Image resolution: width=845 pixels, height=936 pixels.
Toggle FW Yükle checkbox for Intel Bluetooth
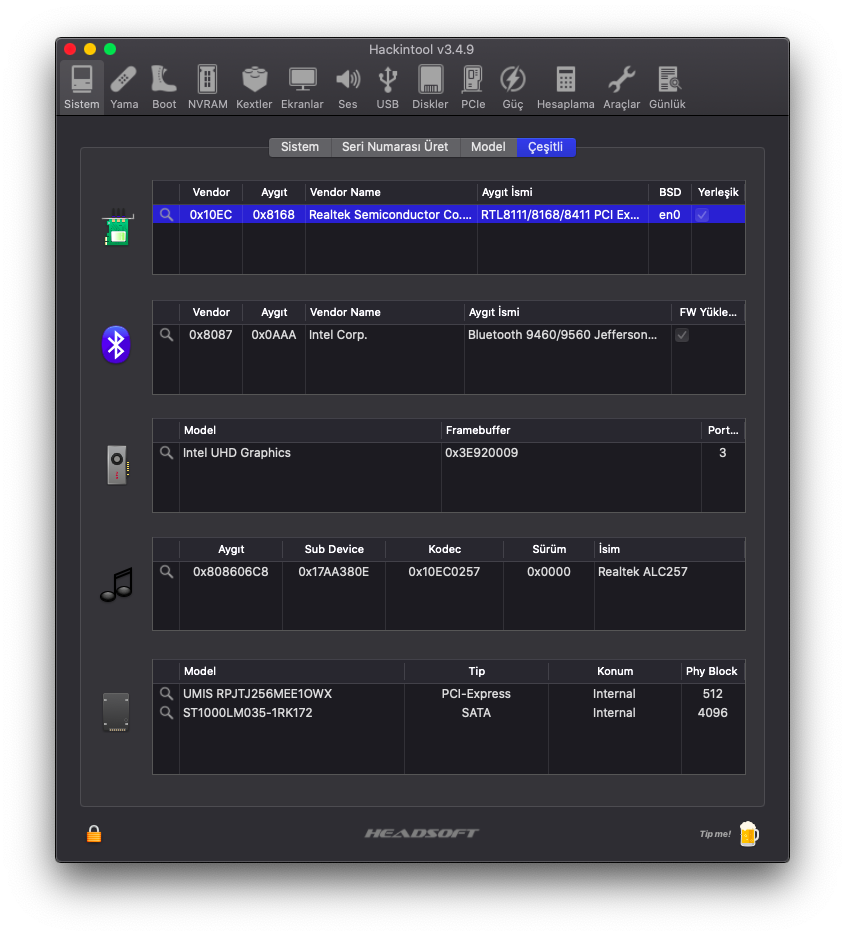[x=682, y=335]
